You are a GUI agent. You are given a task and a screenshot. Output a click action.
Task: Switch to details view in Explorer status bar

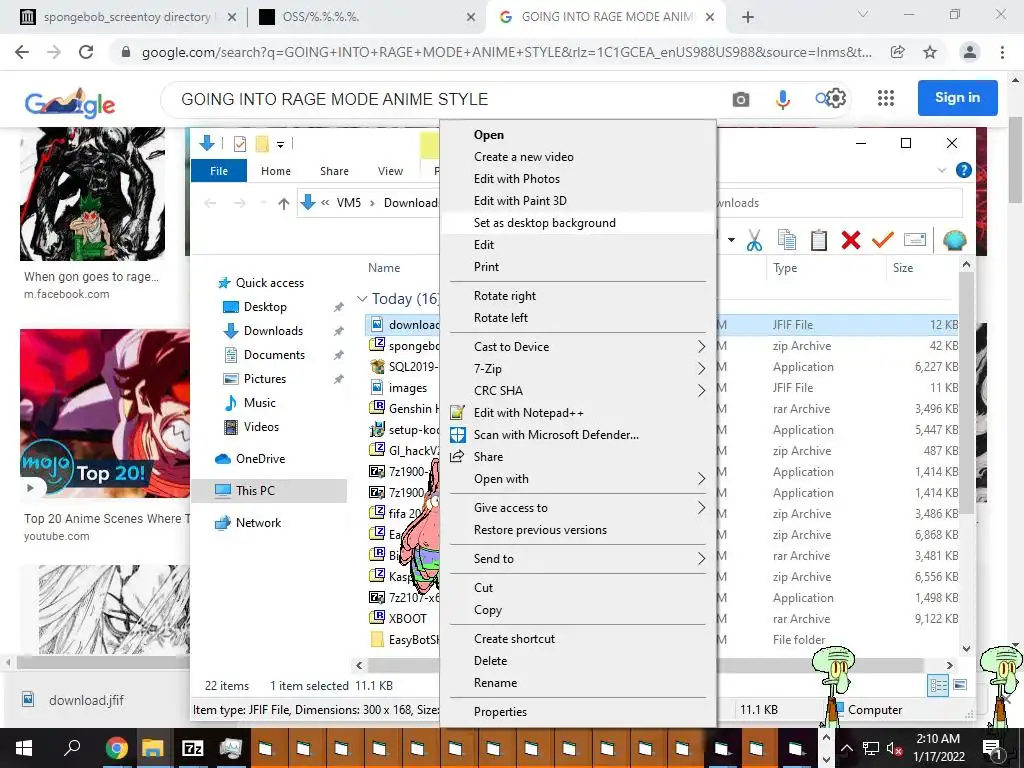click(x=938, y=685)
